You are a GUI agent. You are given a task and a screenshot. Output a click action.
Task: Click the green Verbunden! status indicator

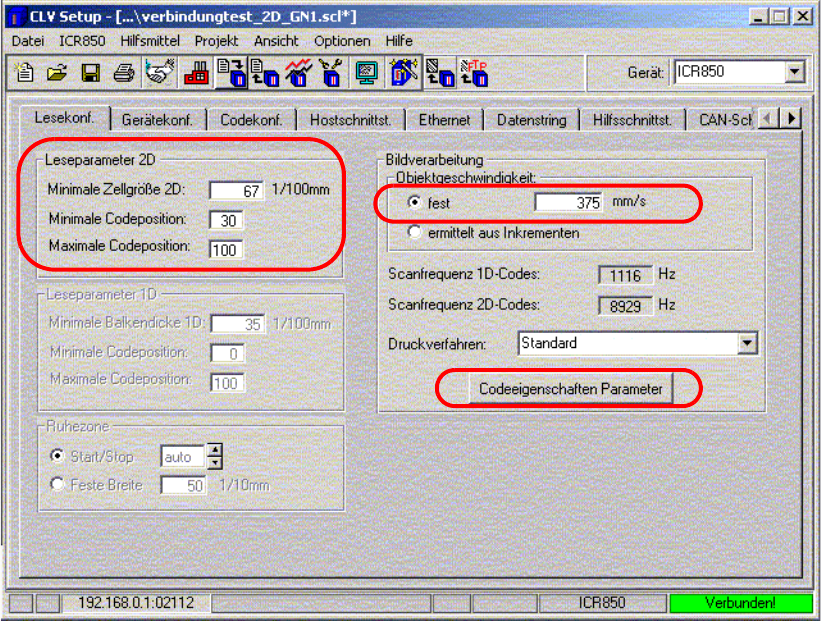[740, 603]
